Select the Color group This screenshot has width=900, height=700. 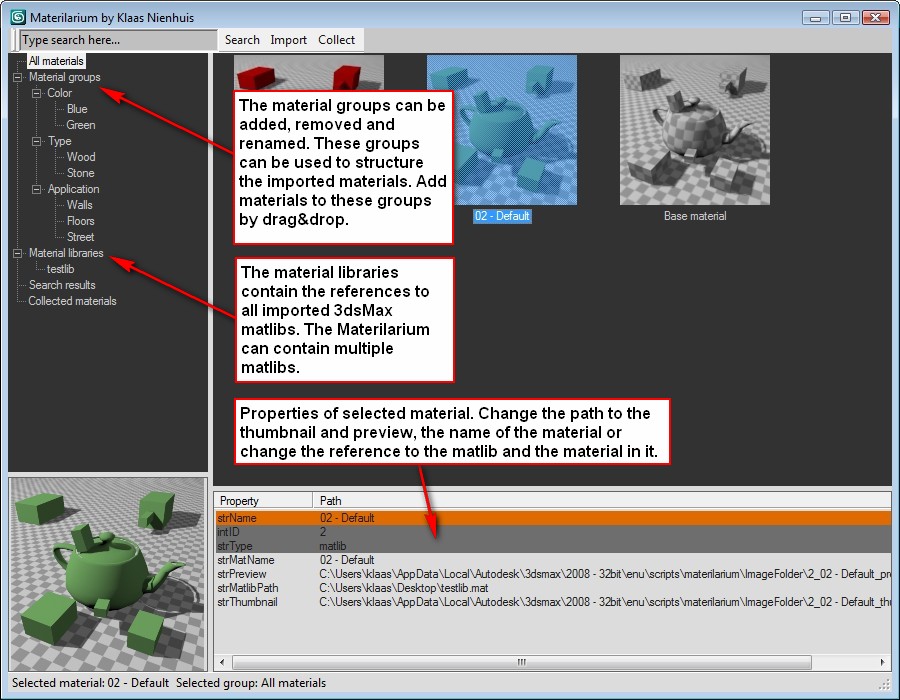[x=59, y=93]
